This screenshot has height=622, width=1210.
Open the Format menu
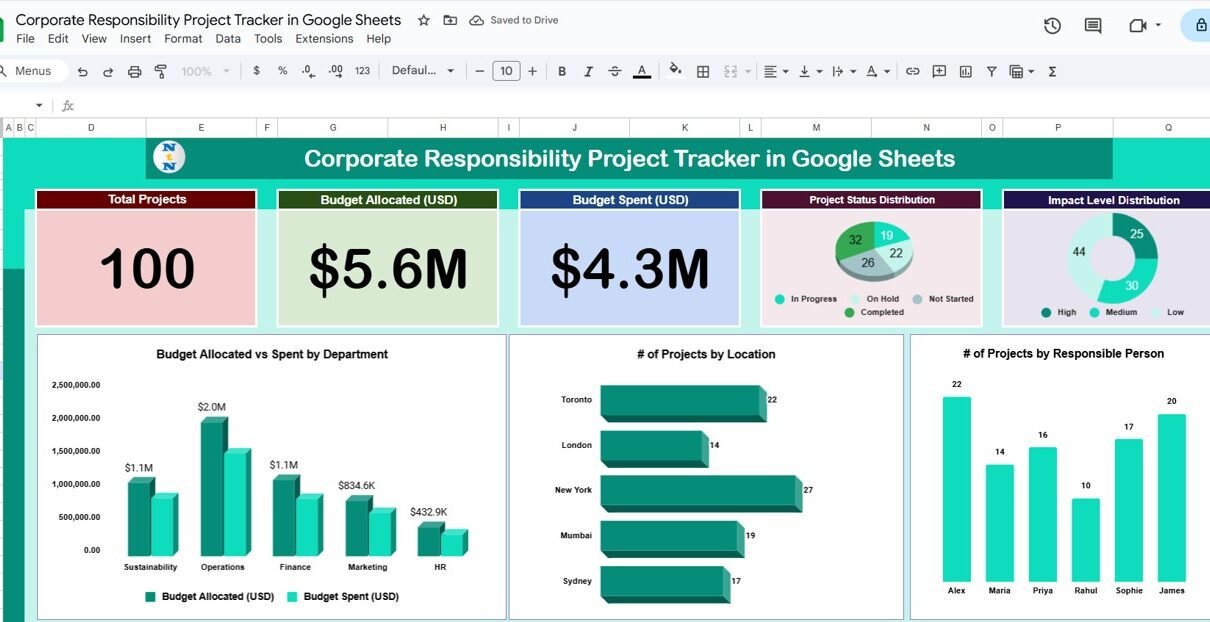coord(183,39)
